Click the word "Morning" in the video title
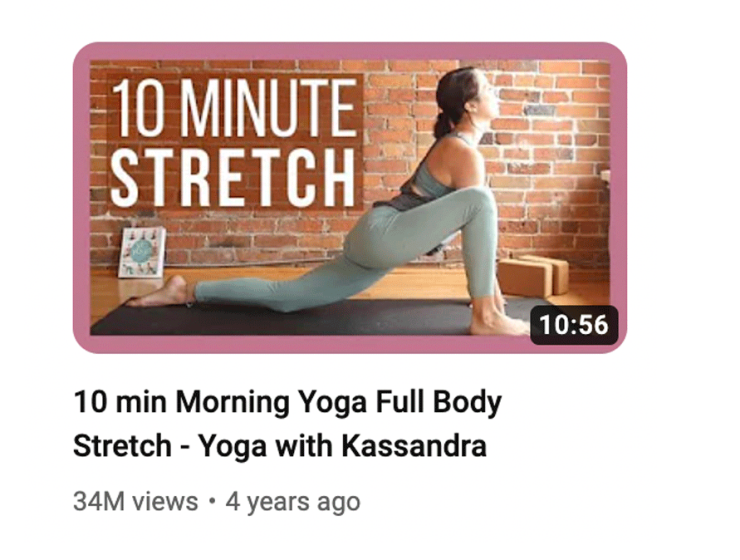The height and width of the screenshot is (560, 740). tap(232, 404)
